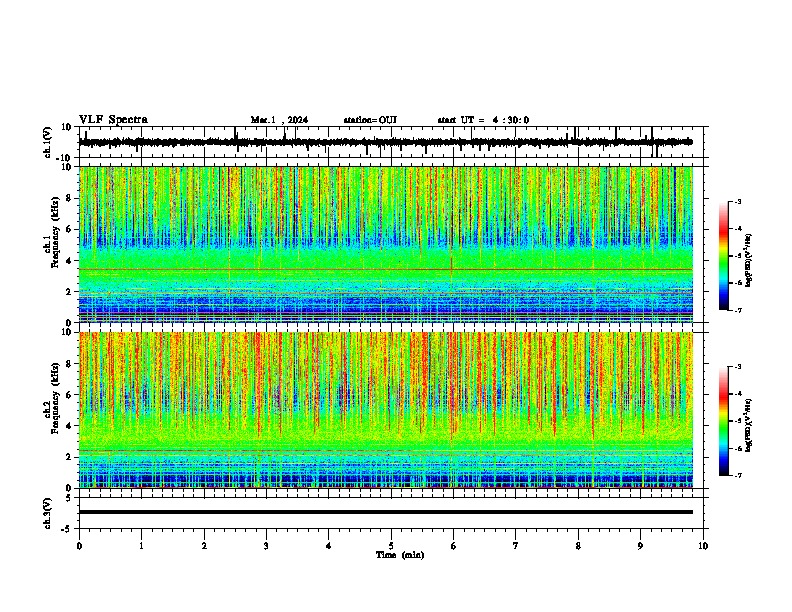The height and width of the screenshot is (612, 792).
Task: Click the ch.3(V) flat trace line
Action: [386, 512]
